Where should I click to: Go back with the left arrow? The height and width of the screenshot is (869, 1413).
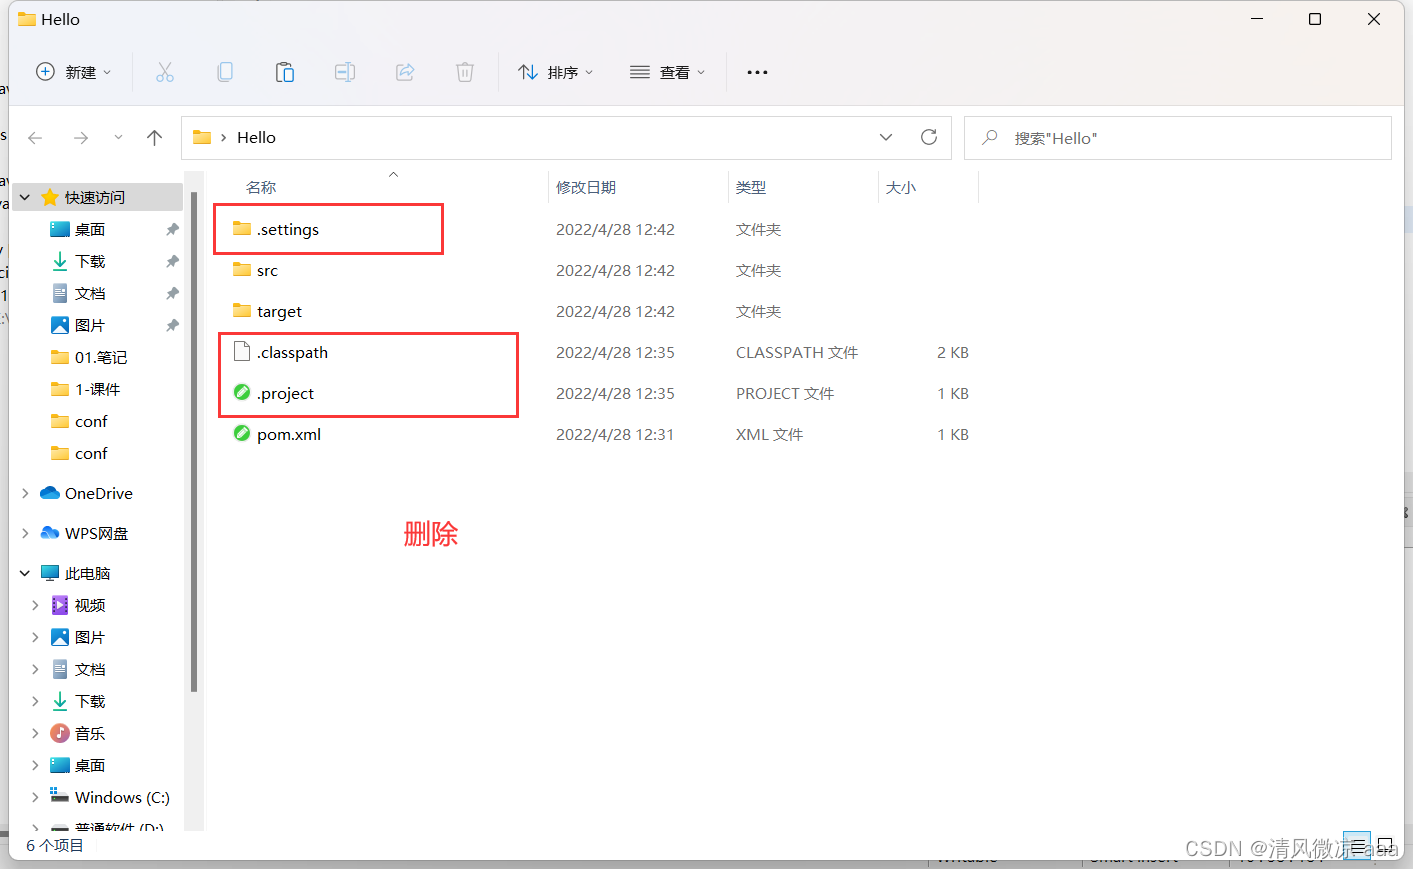pos(35,138)
